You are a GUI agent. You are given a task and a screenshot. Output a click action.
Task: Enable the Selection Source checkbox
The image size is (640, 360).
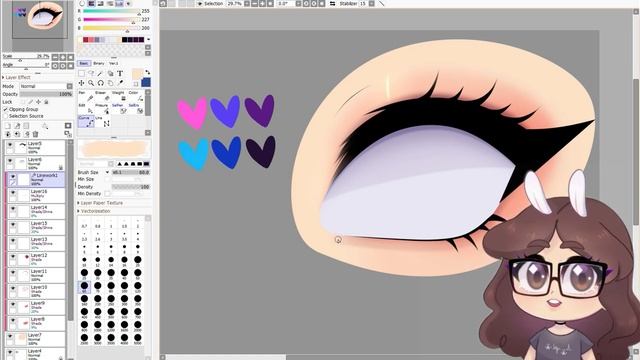(x=5, y=116)
